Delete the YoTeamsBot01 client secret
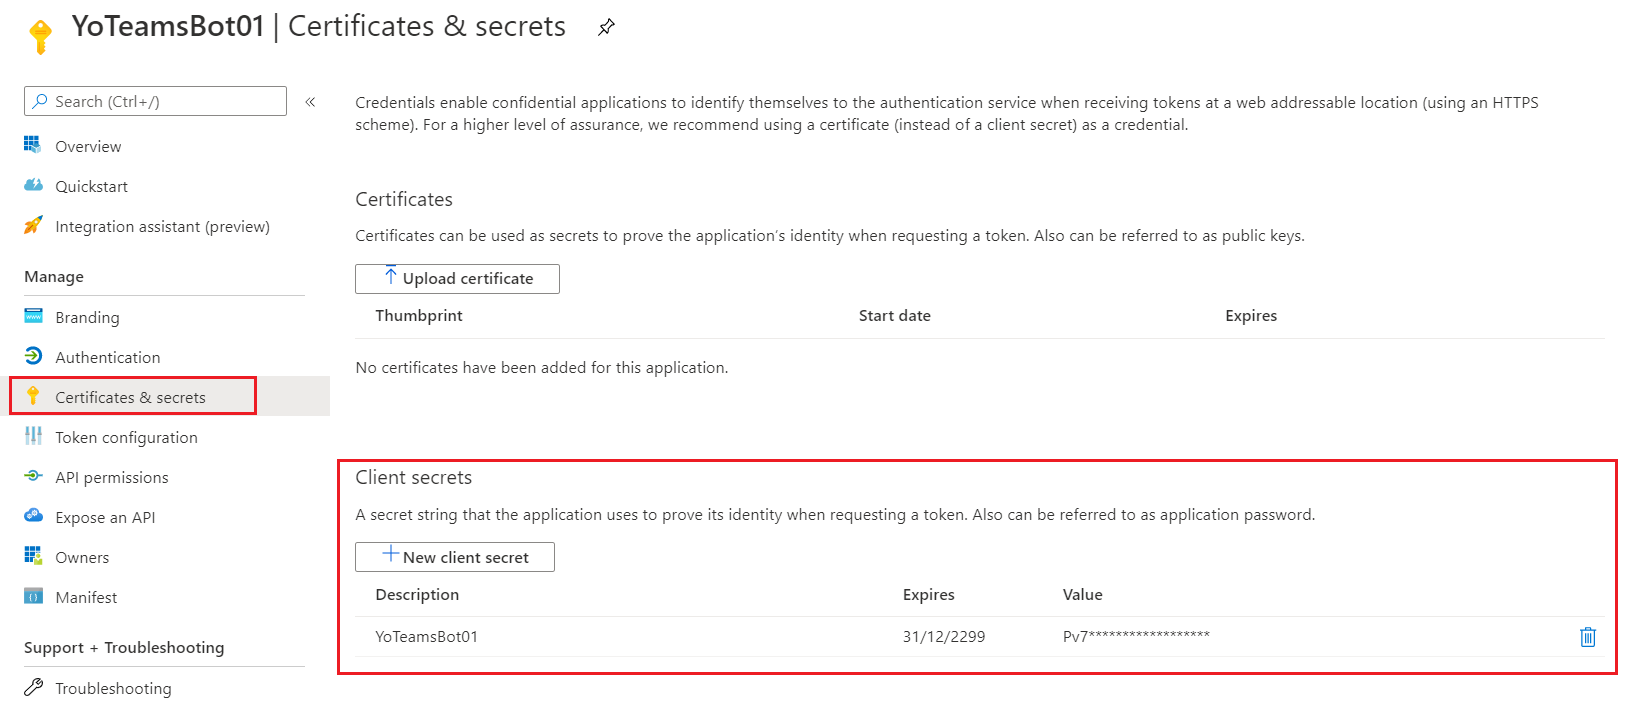 pyautogui.click(x=1587, y=637)
